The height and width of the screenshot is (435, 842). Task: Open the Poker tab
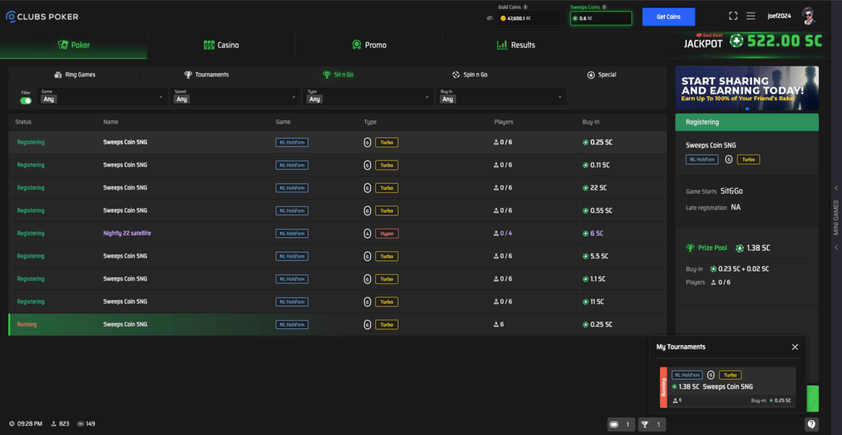click(x=74, y=45)
